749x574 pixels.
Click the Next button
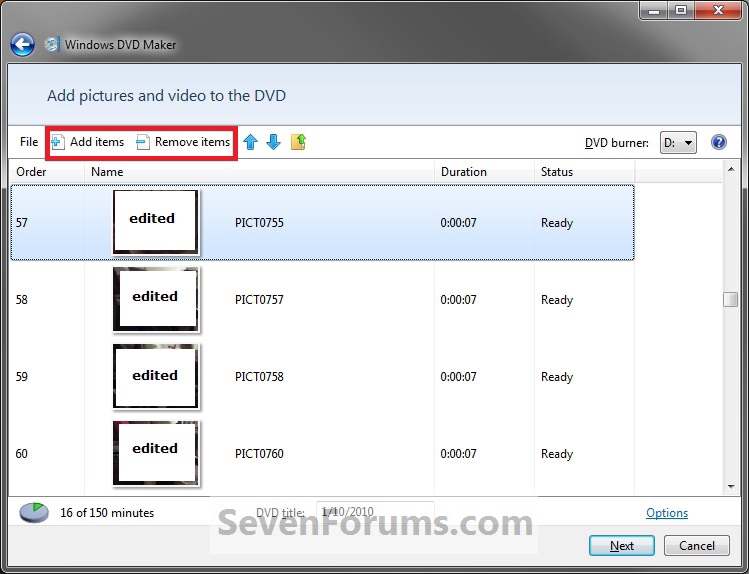(x=621, y=545)
